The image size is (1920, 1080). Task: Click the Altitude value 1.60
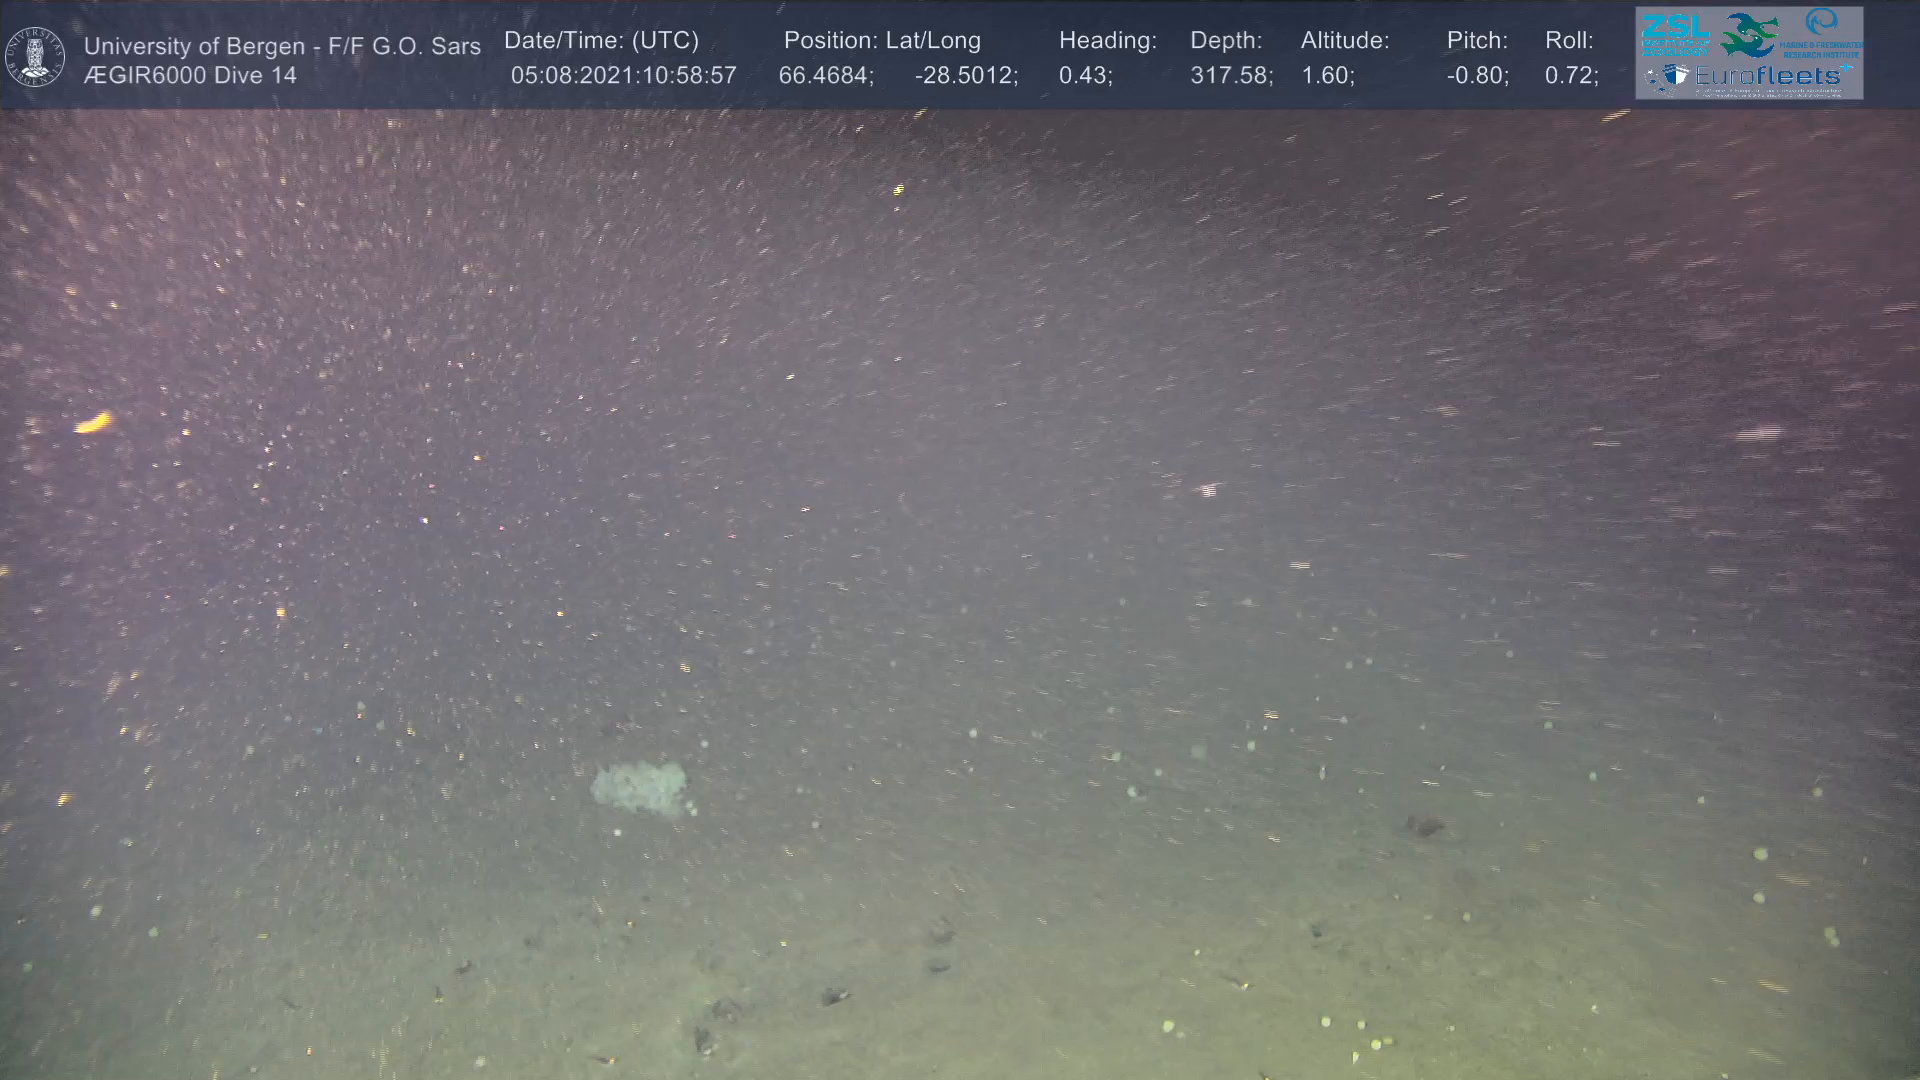(x=1327, y=75)
